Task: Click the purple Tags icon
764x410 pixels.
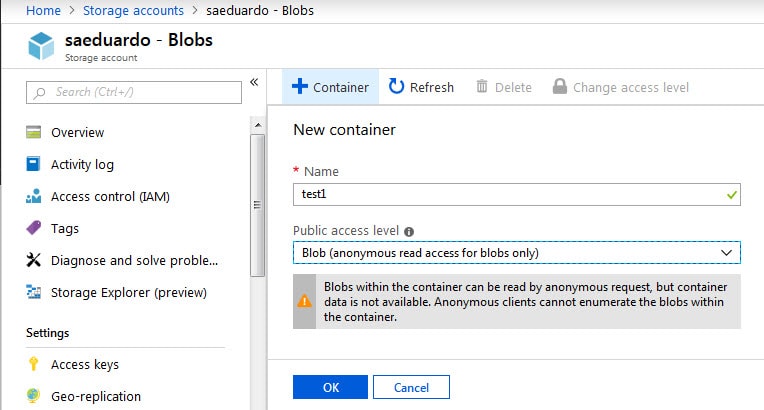Action: 34,228
